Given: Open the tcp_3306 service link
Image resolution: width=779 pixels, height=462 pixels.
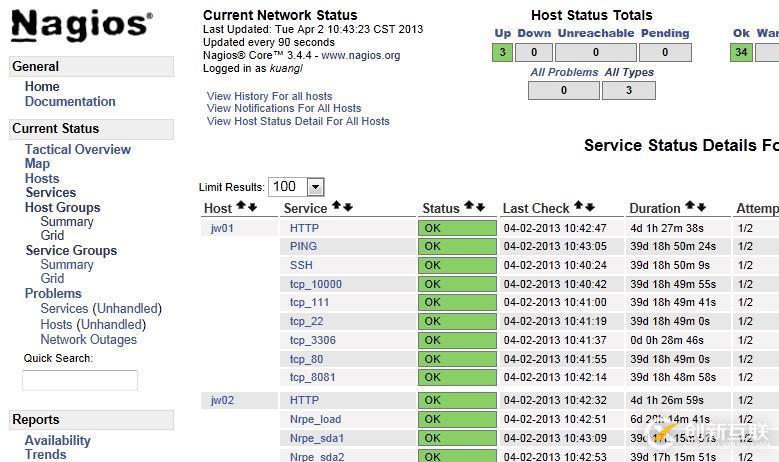Looking at the screenshot, I should 313,341.
